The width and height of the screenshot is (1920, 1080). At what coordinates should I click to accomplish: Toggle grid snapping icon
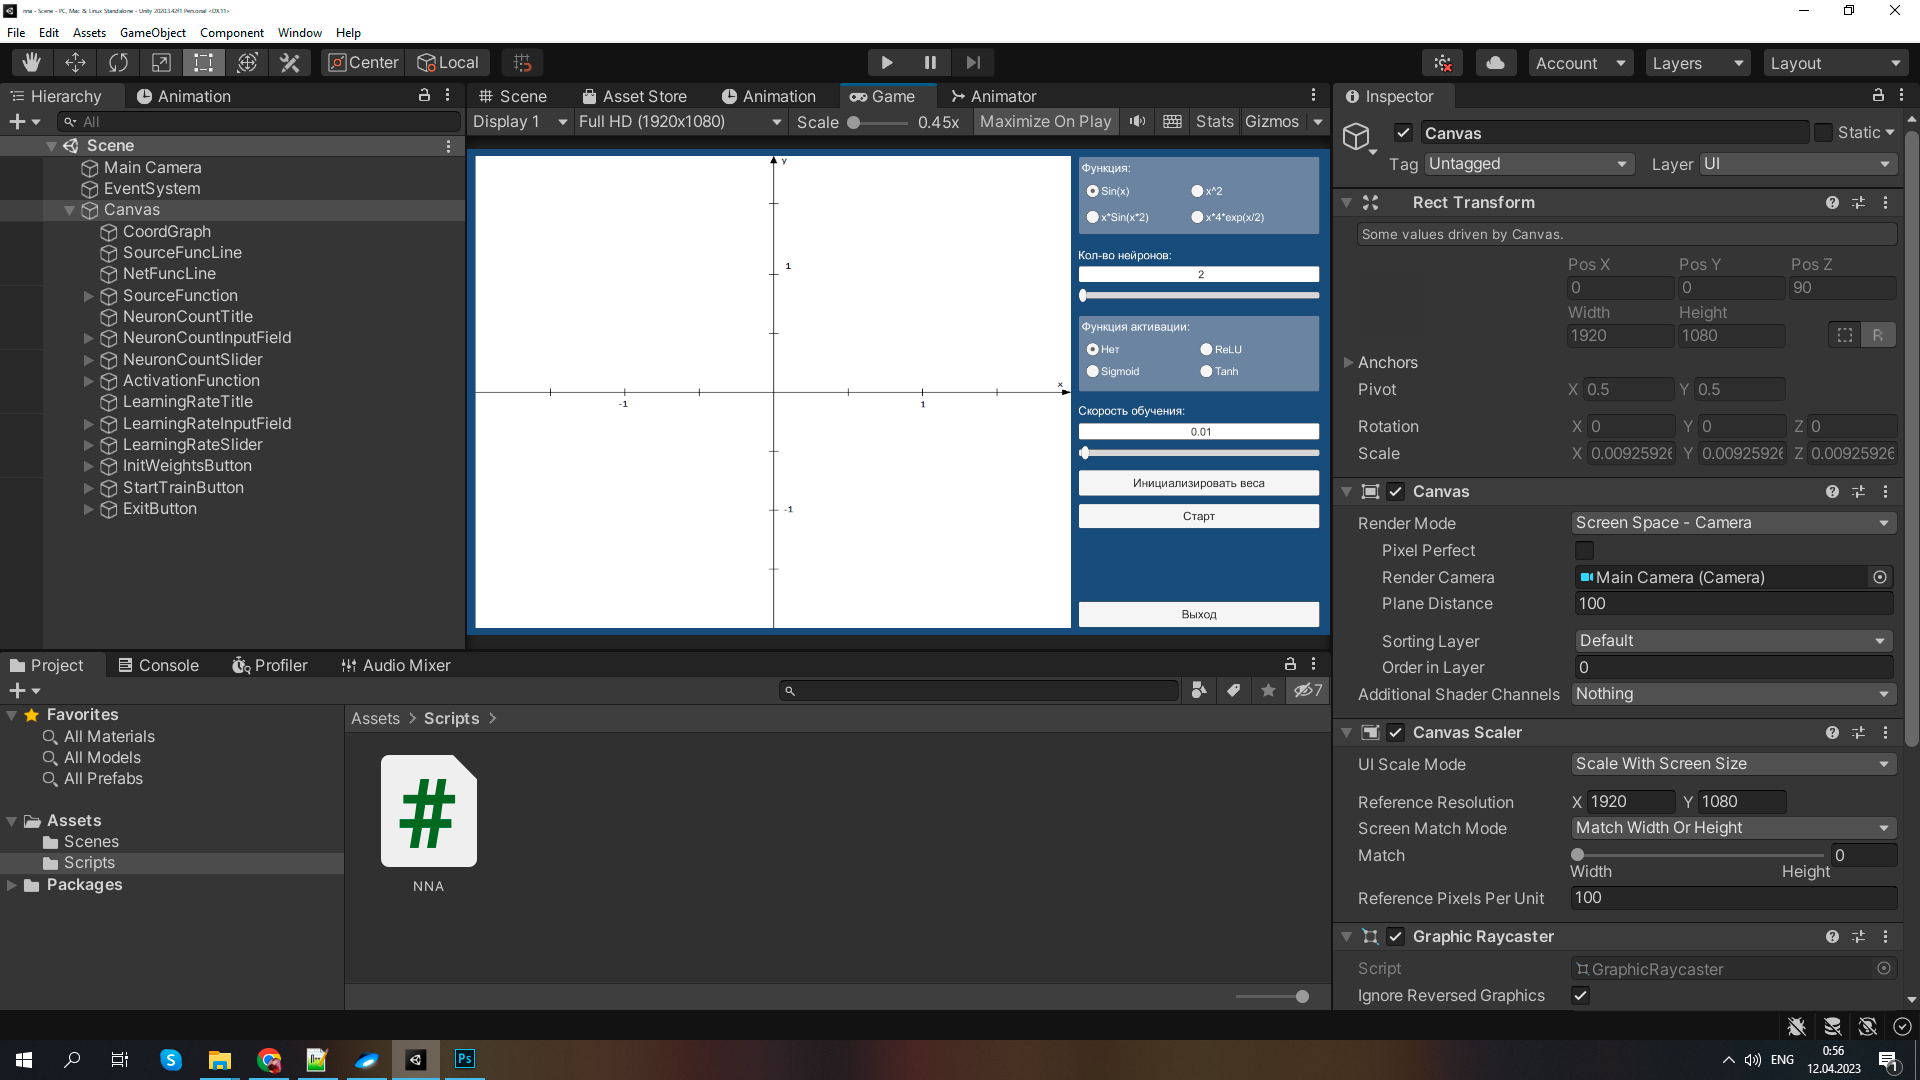522,62
